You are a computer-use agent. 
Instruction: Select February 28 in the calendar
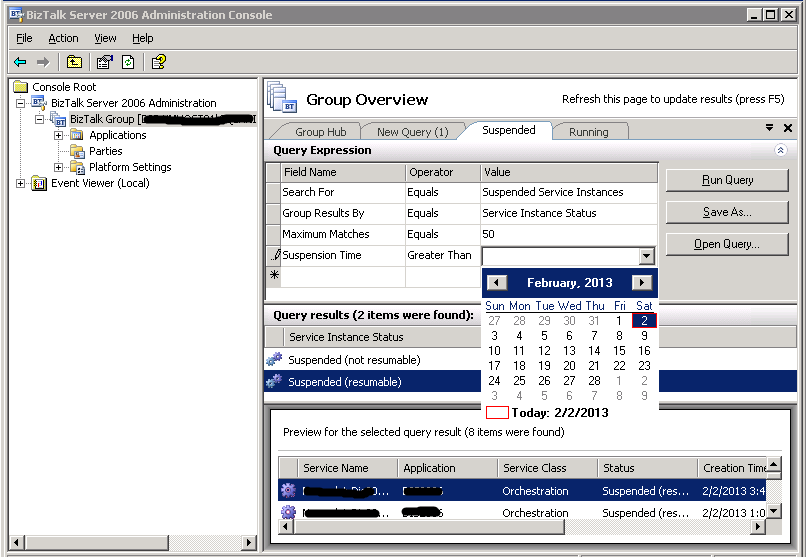click(x=594, y=381)
